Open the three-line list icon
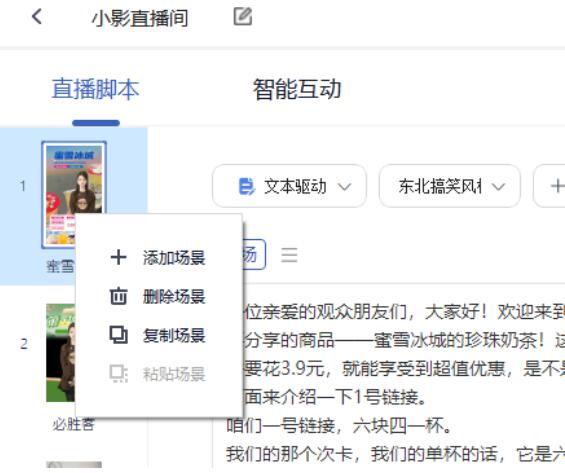This screenshot has width=565, height=473. (289, 255)
